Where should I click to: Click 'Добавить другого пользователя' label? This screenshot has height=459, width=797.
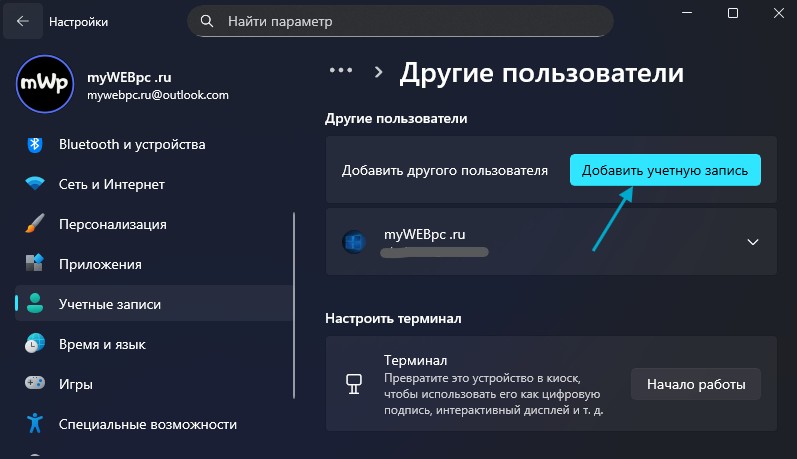pyautogui.click(x=445, y=170)
